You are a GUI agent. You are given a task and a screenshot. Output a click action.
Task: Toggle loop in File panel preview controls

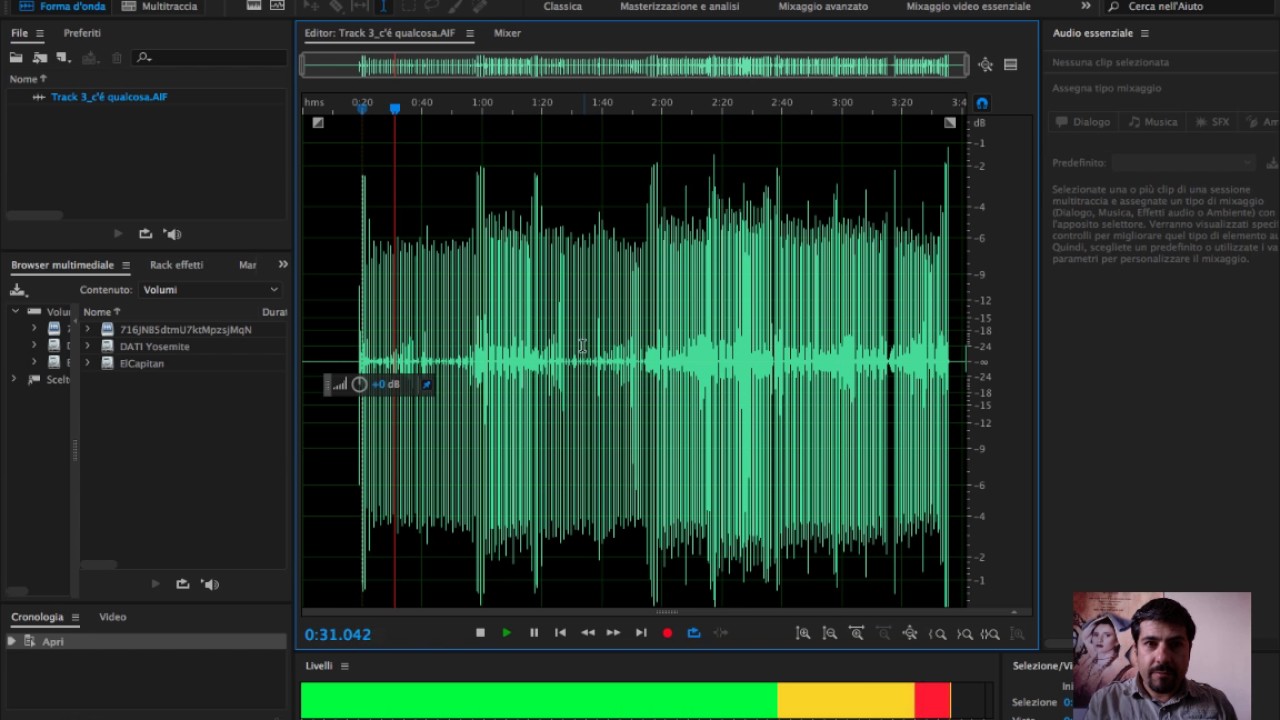point(145,234)
